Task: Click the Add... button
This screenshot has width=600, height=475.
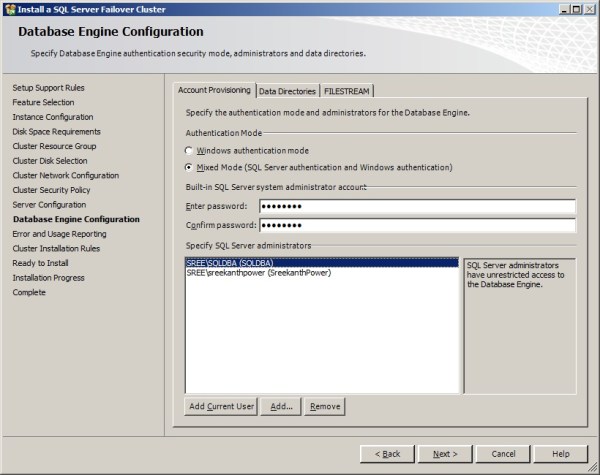Action: (x=281, y=406)
